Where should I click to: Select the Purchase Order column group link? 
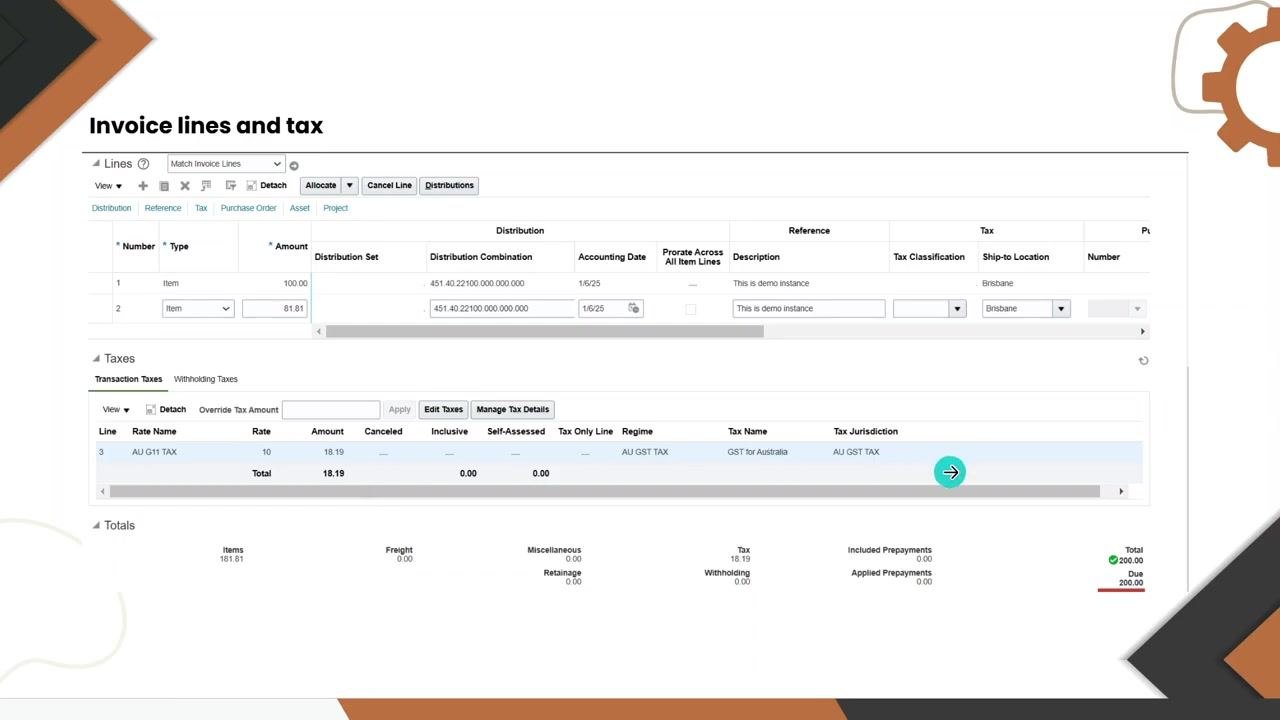click(x=248, y=208)
